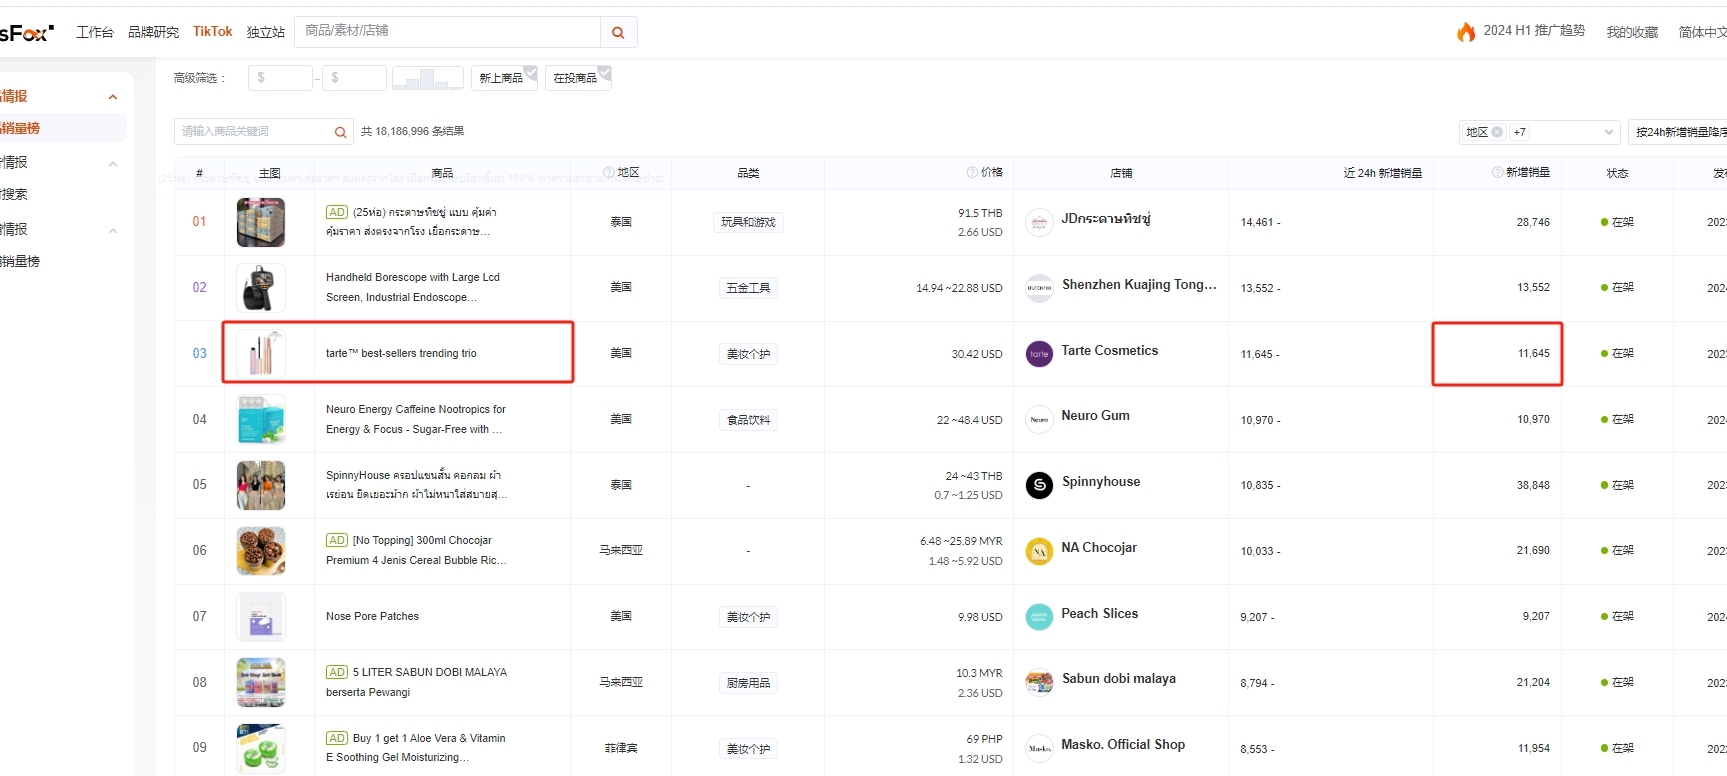Viewport: 1727px width, 776px height.
Task: Click the Peach Slices store logo
Action: pyautogui.click(x=1039, y=617)
